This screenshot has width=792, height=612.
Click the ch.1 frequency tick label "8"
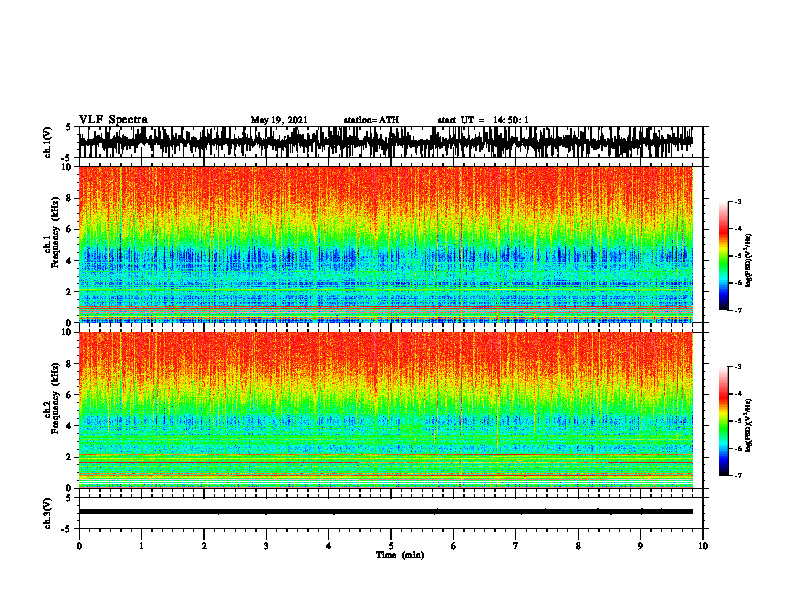click(70, 198)
